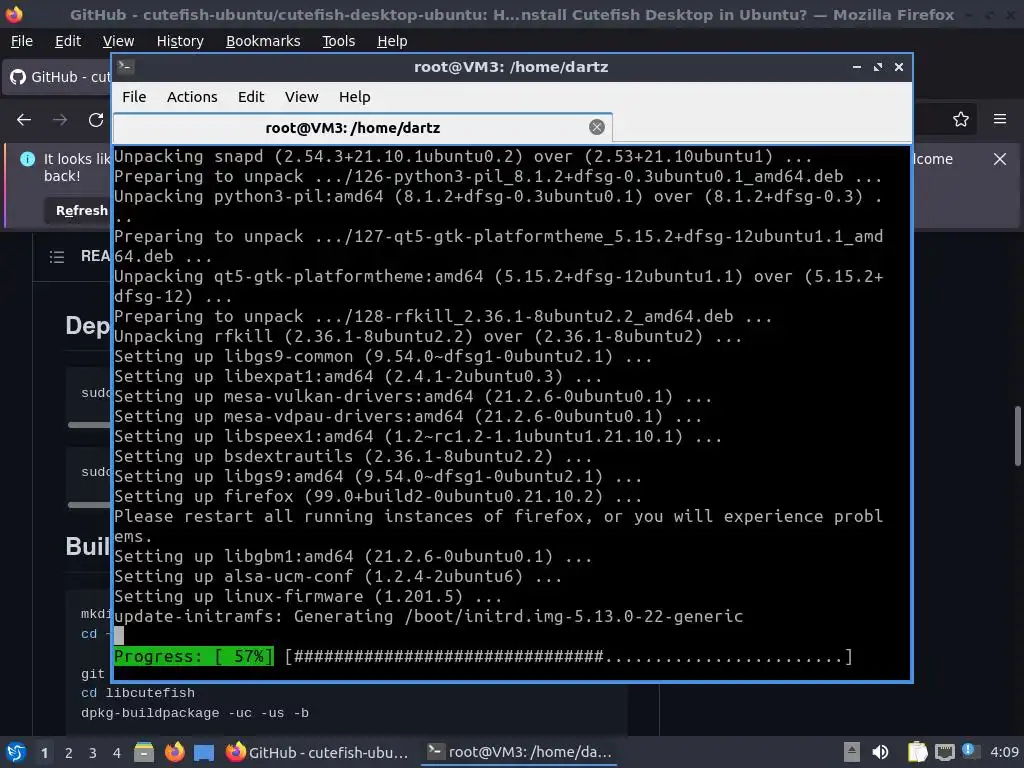The height and width of the screenshot is (768, 1024).
Task: Switch to virtual desktop 3
Action: coord(93,752)
